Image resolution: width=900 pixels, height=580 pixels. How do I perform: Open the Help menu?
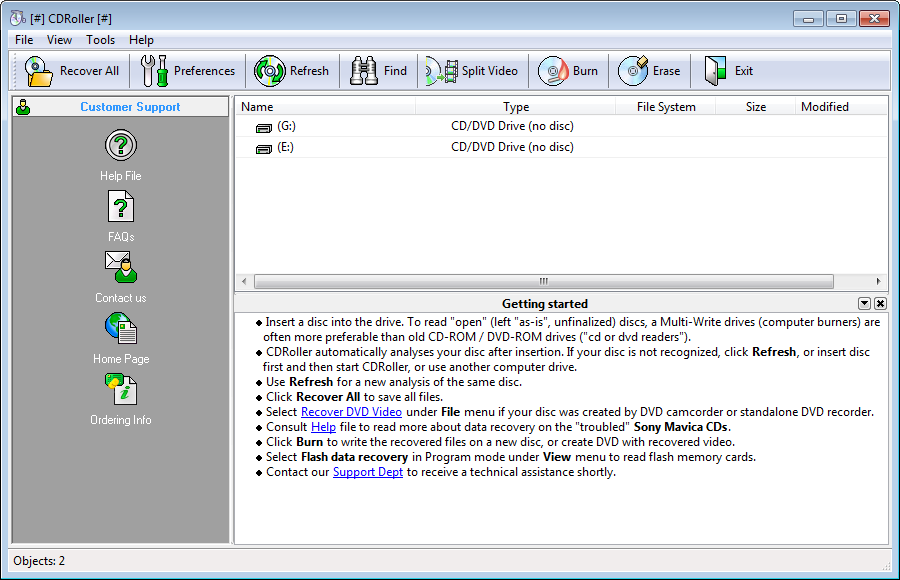coord(141,40)
